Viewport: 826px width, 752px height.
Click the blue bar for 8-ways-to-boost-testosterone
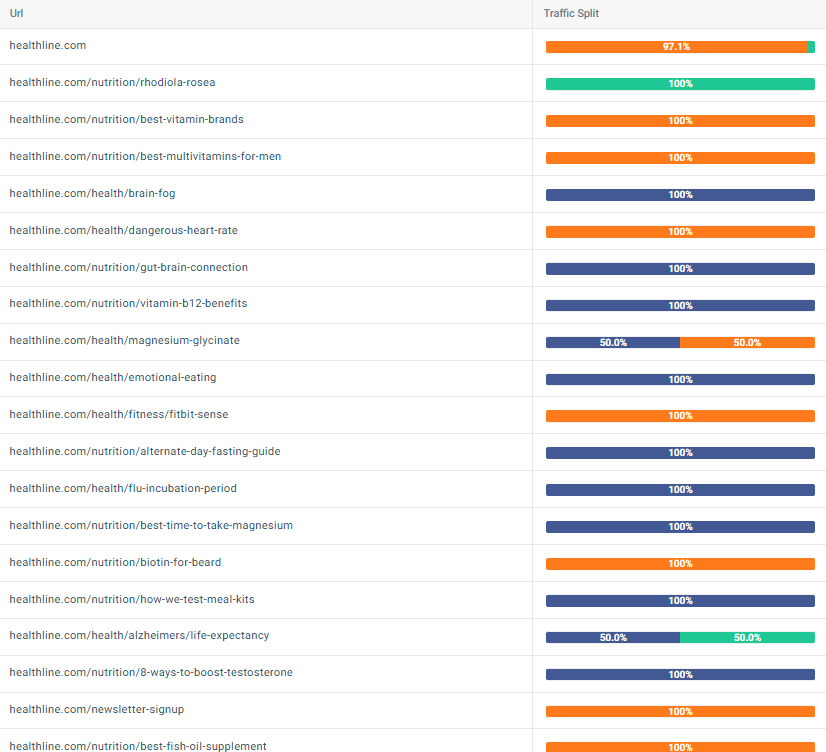pyautogui.click(x=680, y=675)
